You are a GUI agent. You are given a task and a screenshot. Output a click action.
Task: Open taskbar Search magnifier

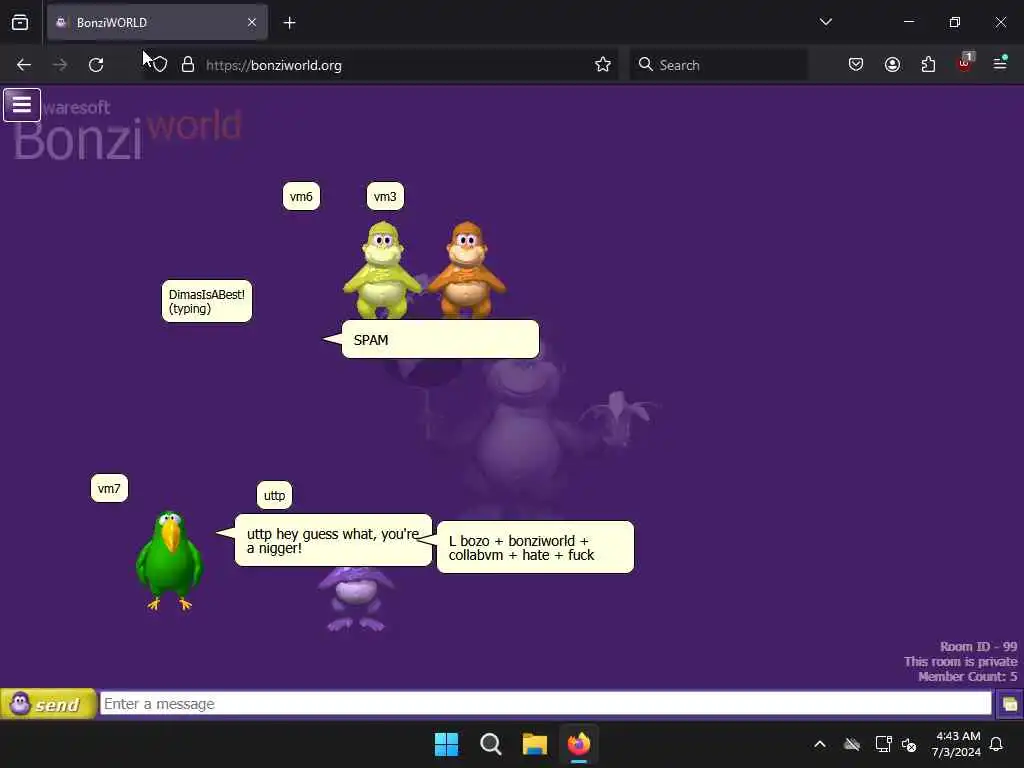point(490,744)
